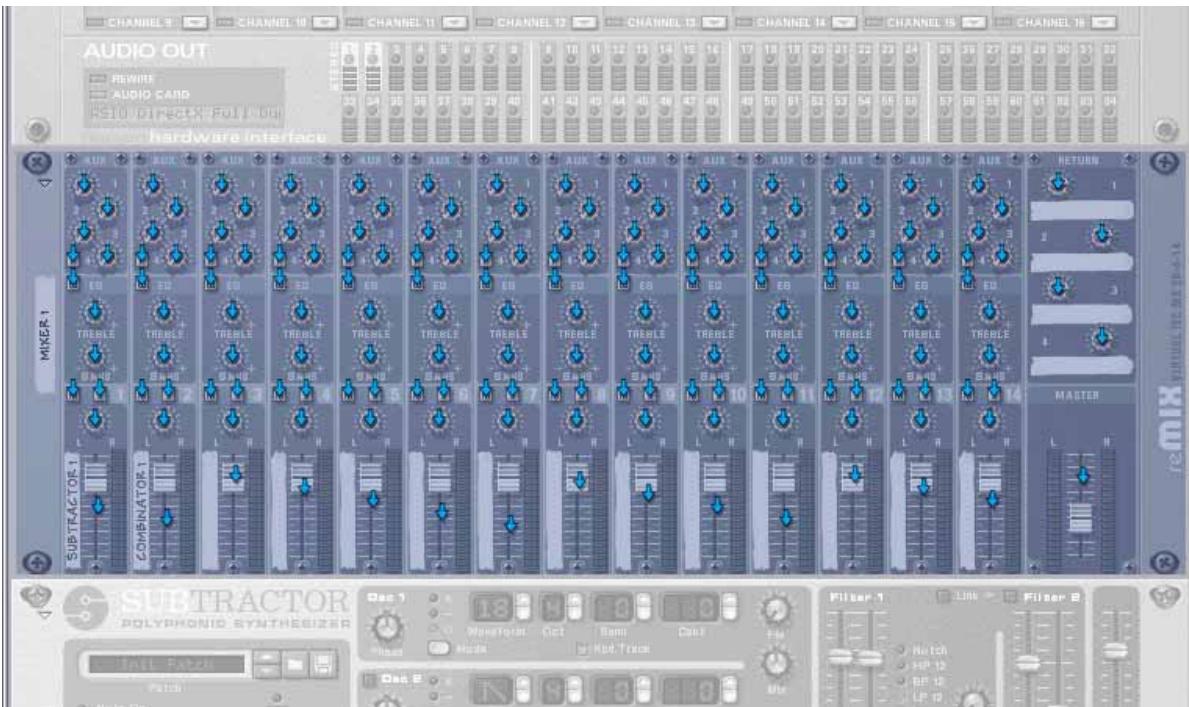Click the channel 7 level fader
Screen dimensions: 1189x707
[507, 477]
